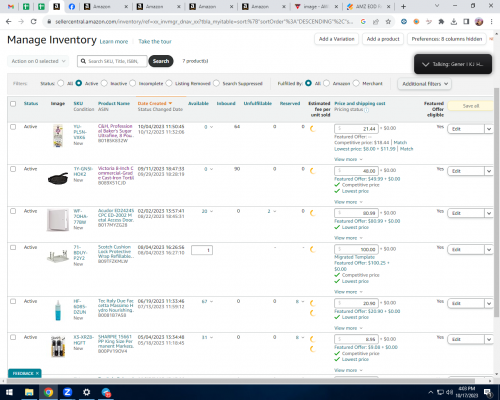Expand the Additional Filters dropdown
This screenshot has height=400, width=500.
(x=425, y=84)
